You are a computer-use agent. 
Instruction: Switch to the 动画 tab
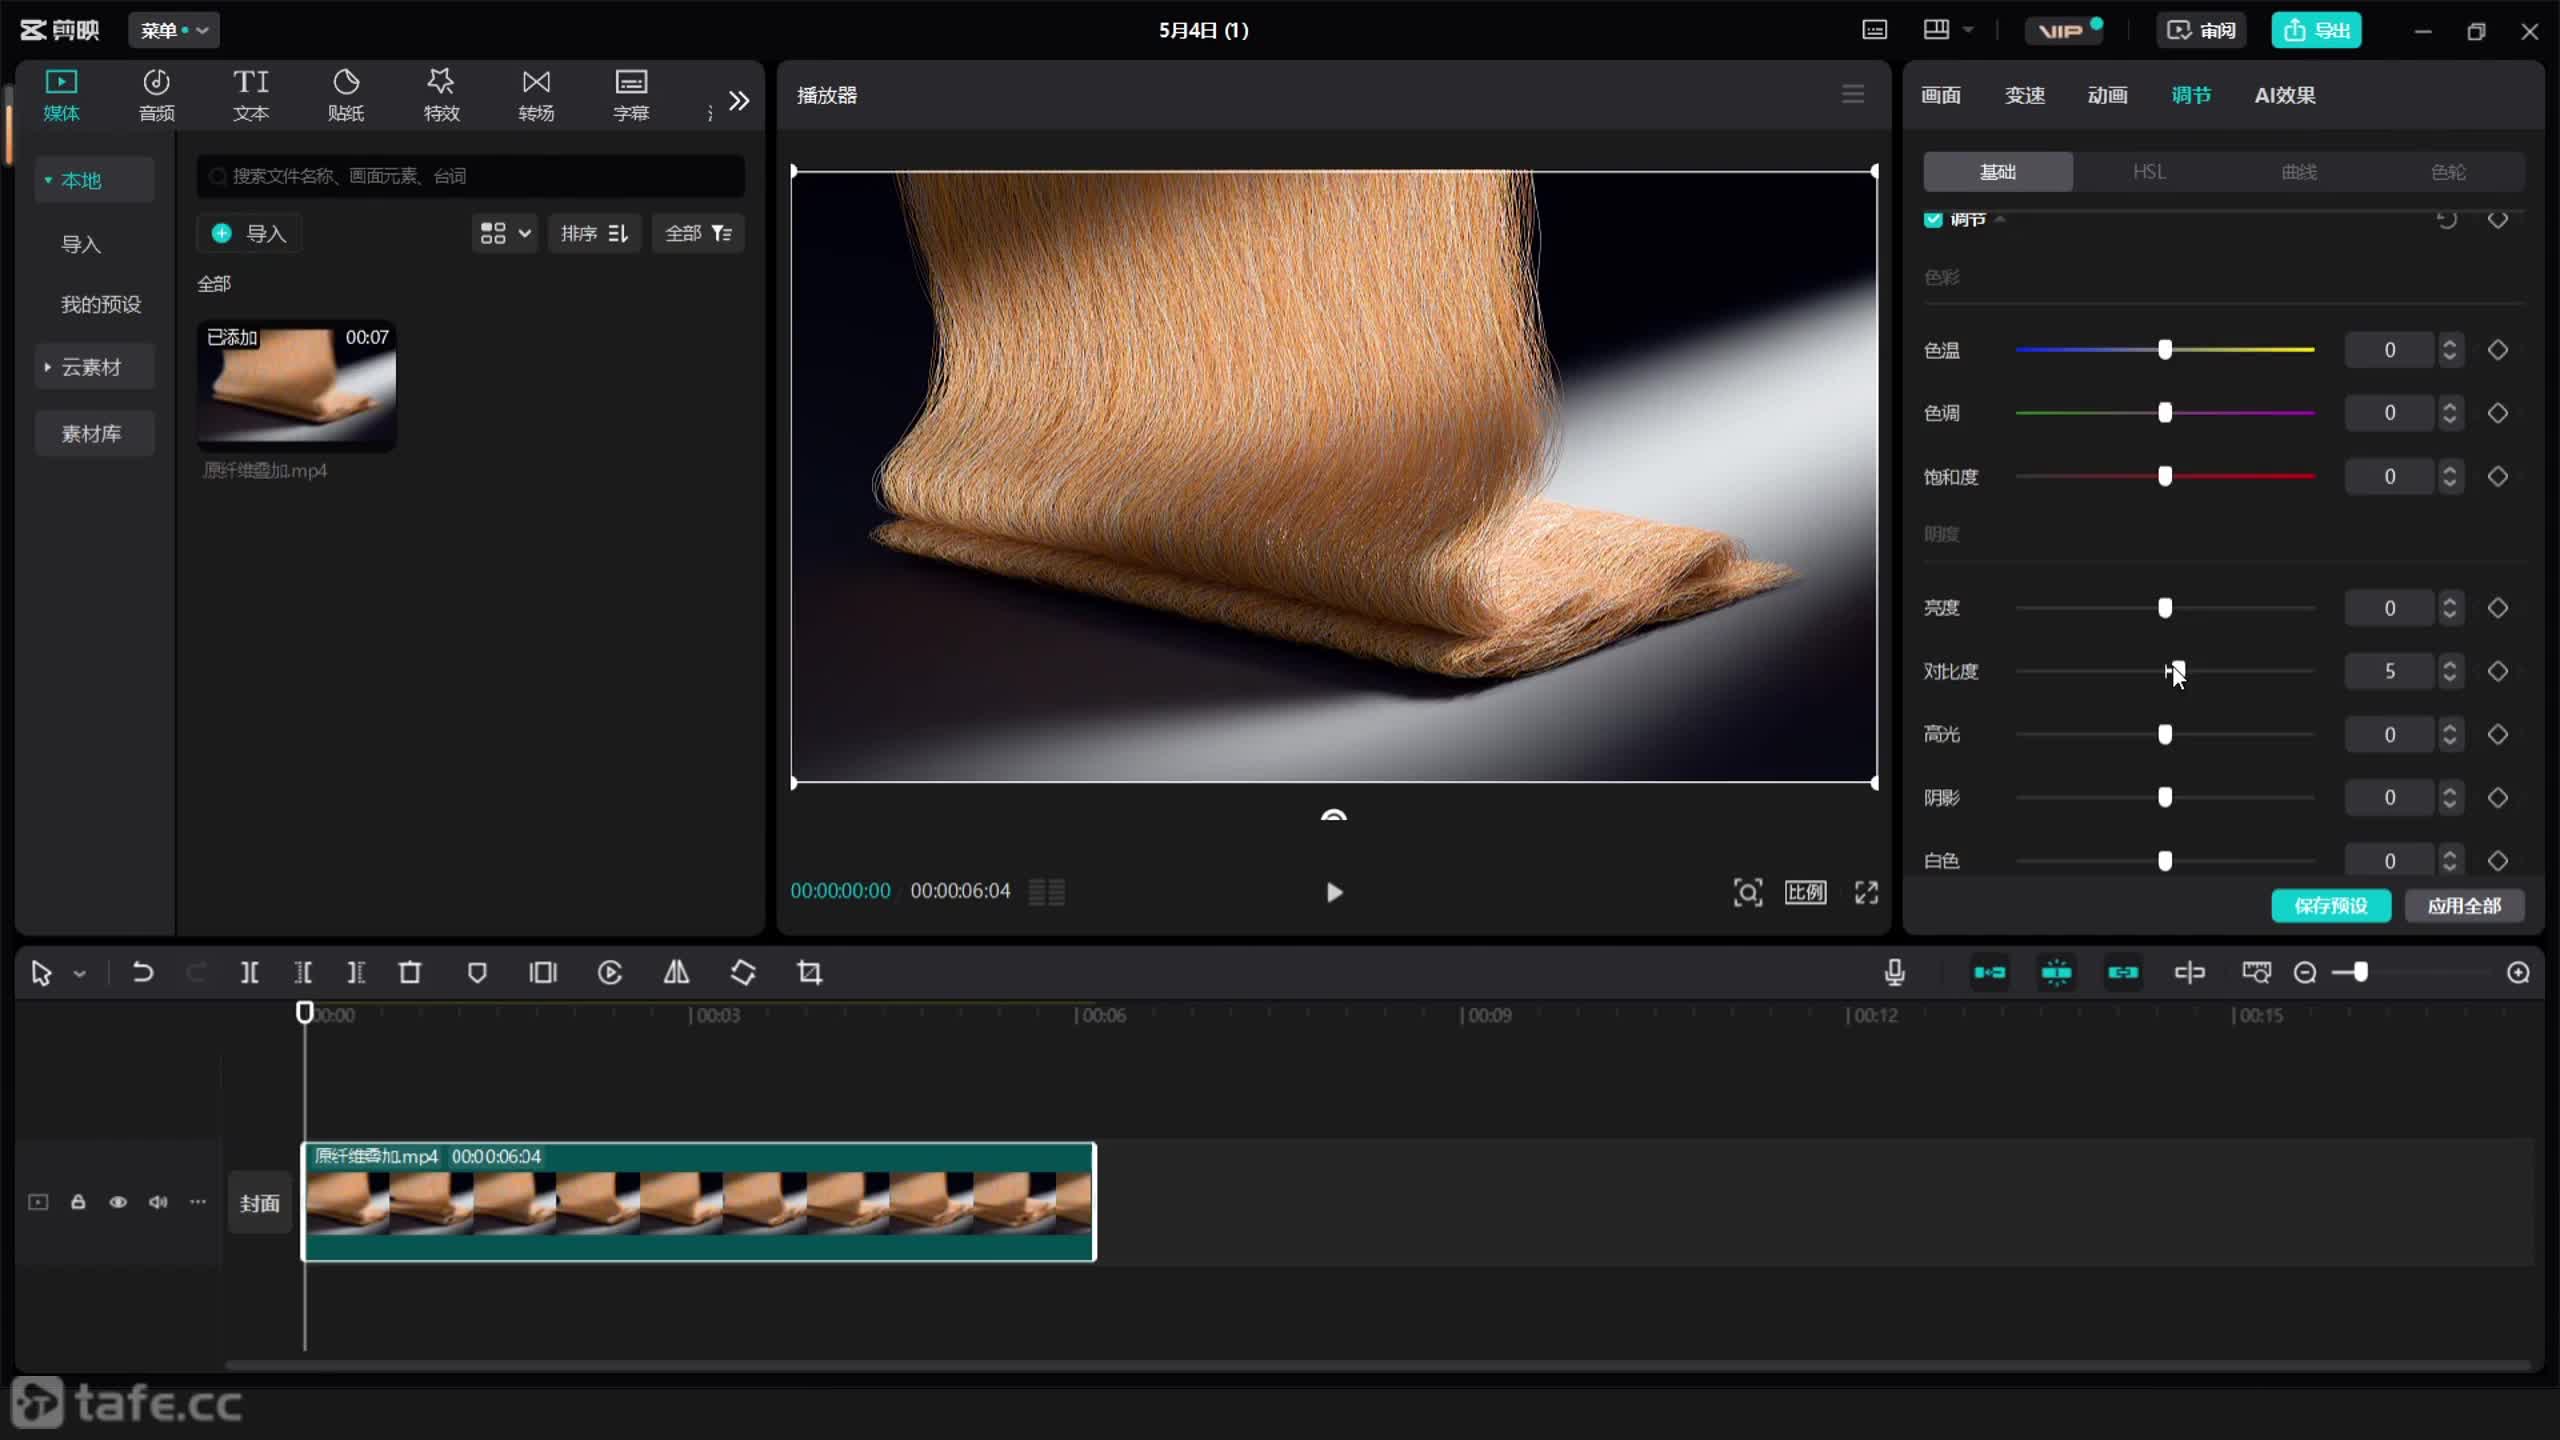[2108, 95]
